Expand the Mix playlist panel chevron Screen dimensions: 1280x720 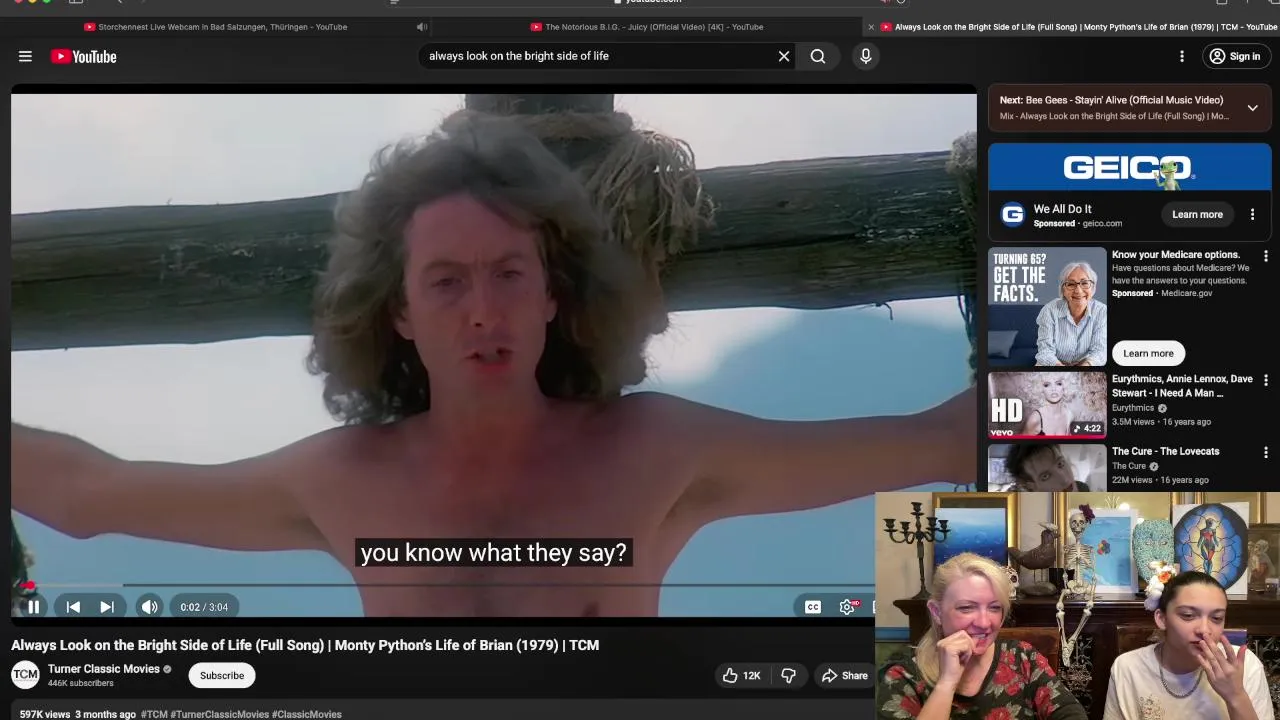click(1252, 108)
